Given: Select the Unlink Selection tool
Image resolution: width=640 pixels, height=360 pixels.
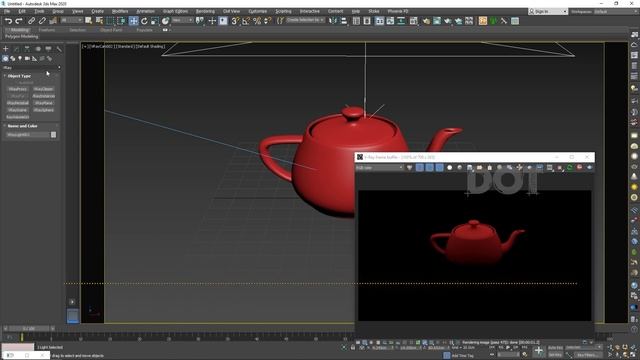Looking at the screenshot, I should [42, 20].
